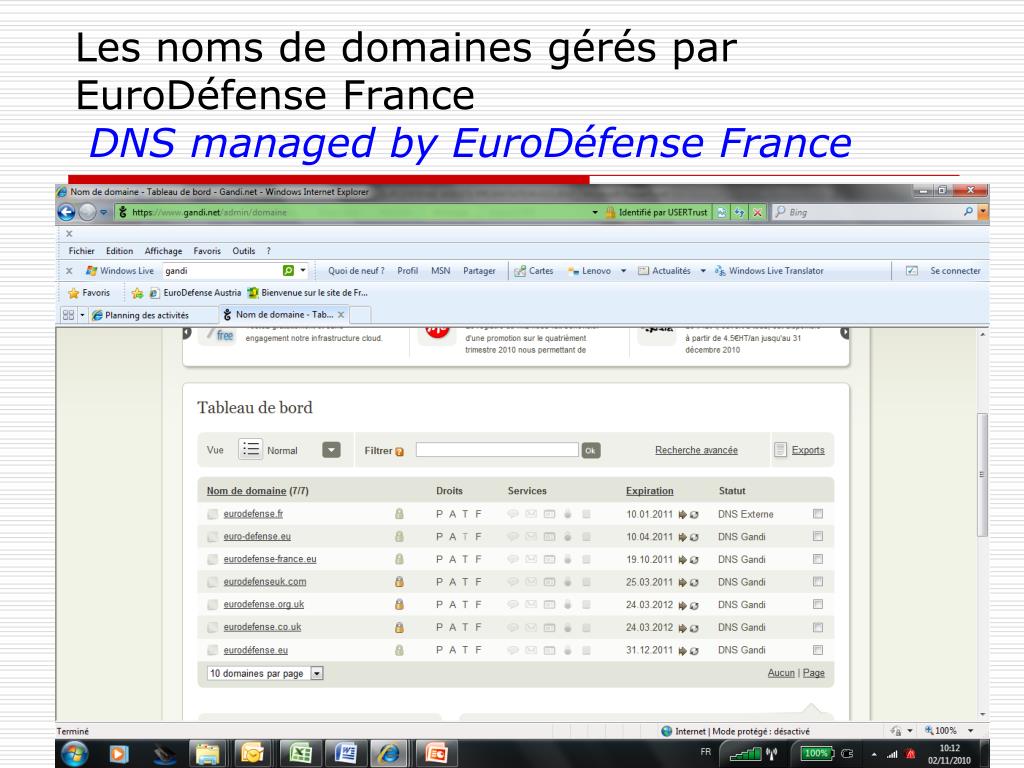Viewport: 1024px width, 768px height.
Task: Click the red Stop loading icon
Action: click(758, 212)
